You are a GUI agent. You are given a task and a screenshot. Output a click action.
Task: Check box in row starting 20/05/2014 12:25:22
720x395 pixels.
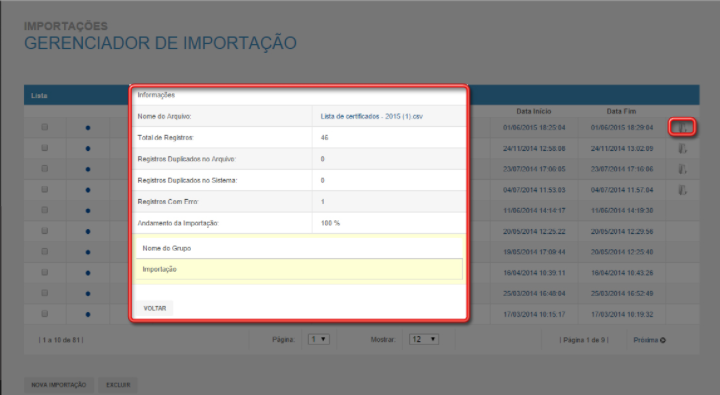pyautogui.click(x=45, y=231)
